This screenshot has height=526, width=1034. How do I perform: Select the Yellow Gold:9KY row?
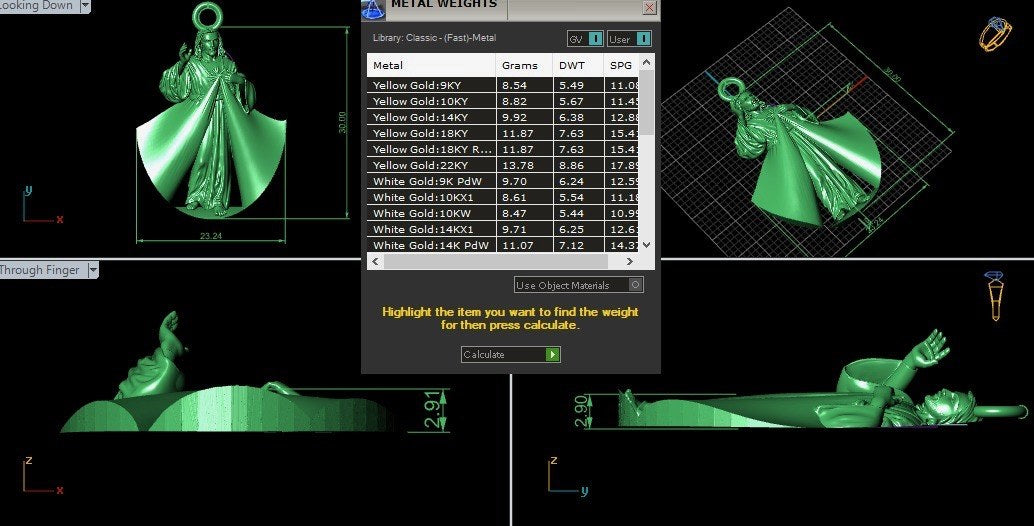coord(502,85)
